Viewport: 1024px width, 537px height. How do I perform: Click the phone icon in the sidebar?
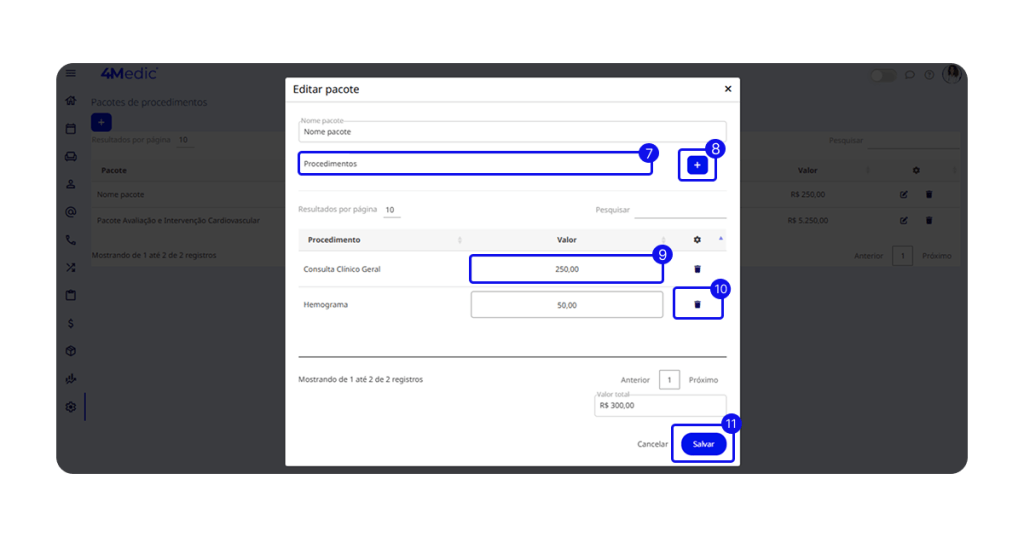(x=70, y=240)
